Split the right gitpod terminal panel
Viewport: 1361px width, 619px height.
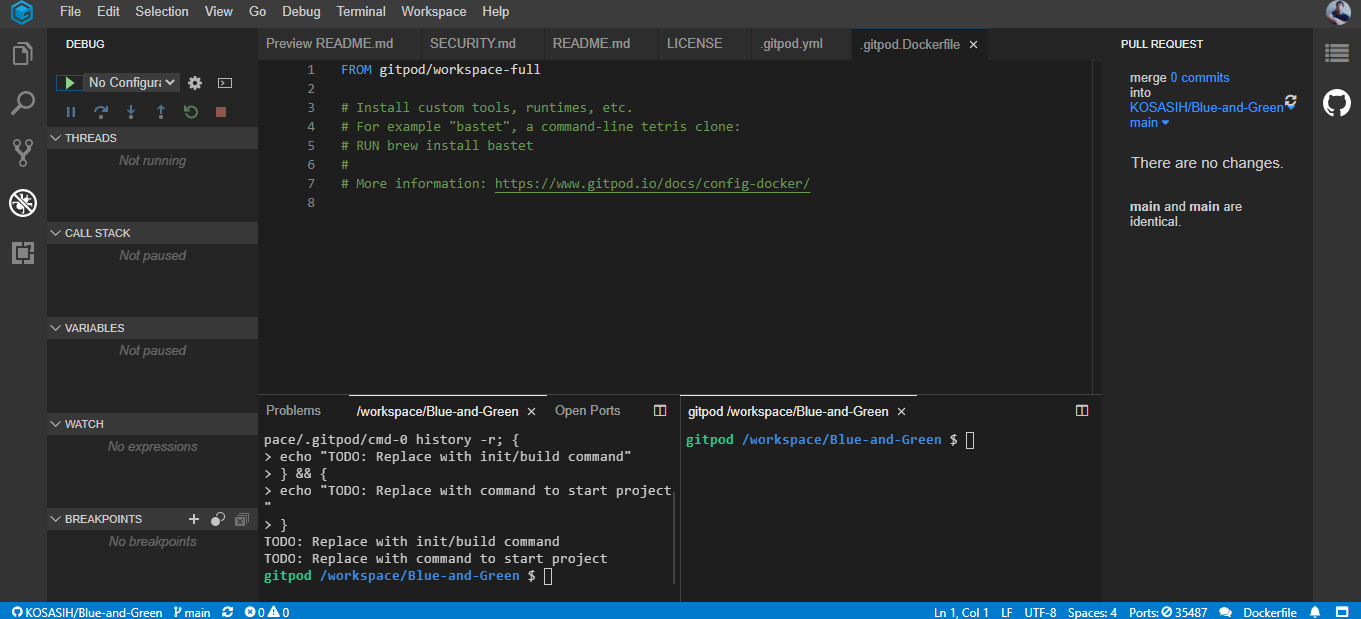click(x=1082, y=411)
